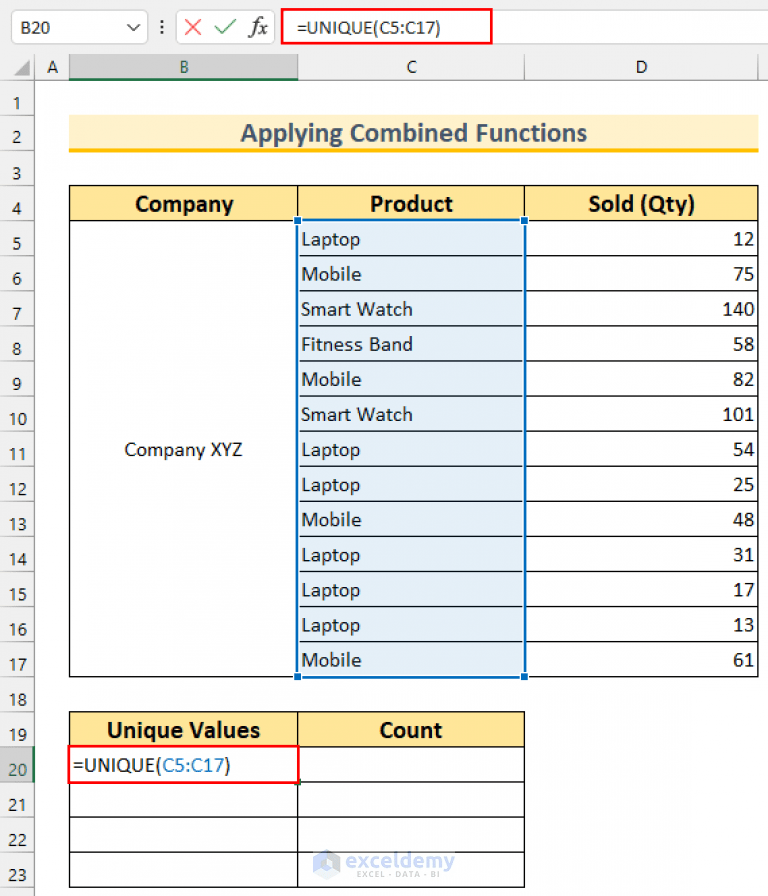Select column D by its header
The width and height of the screenshot is (768, 896).
(640, 67)
